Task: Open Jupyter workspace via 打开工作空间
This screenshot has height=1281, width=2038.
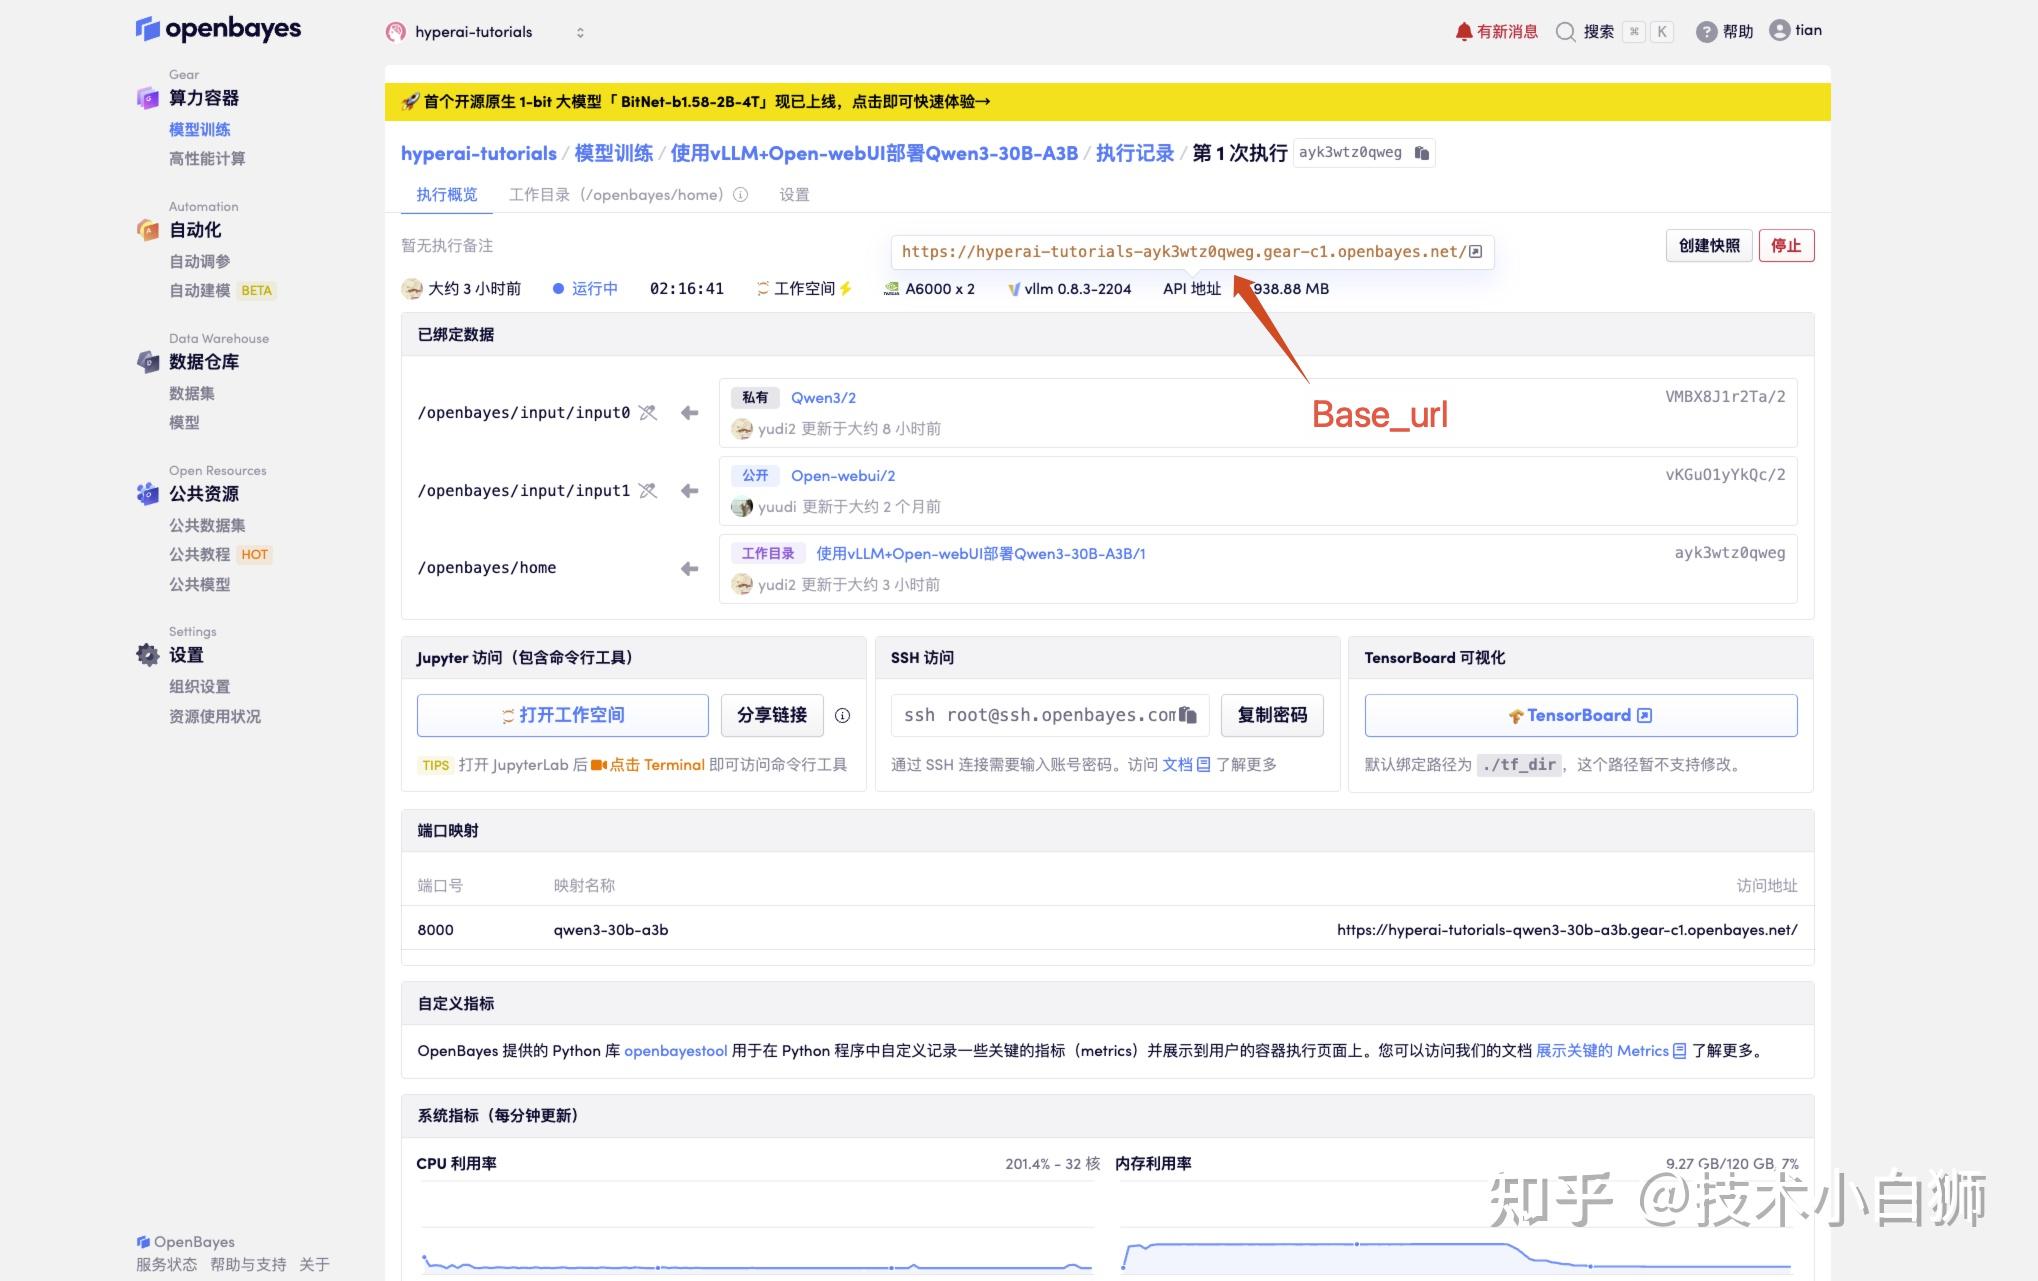Action: (562, 714)
